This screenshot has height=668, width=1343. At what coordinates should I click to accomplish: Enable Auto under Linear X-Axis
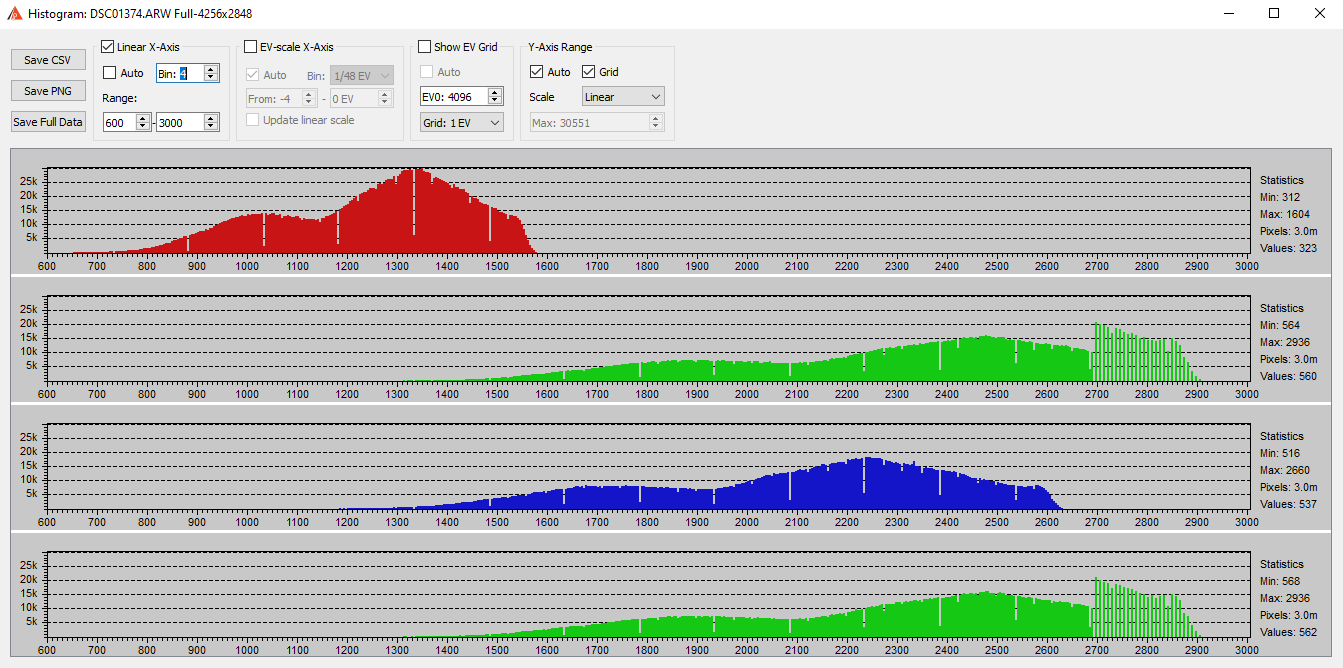(x=110, y=73)
